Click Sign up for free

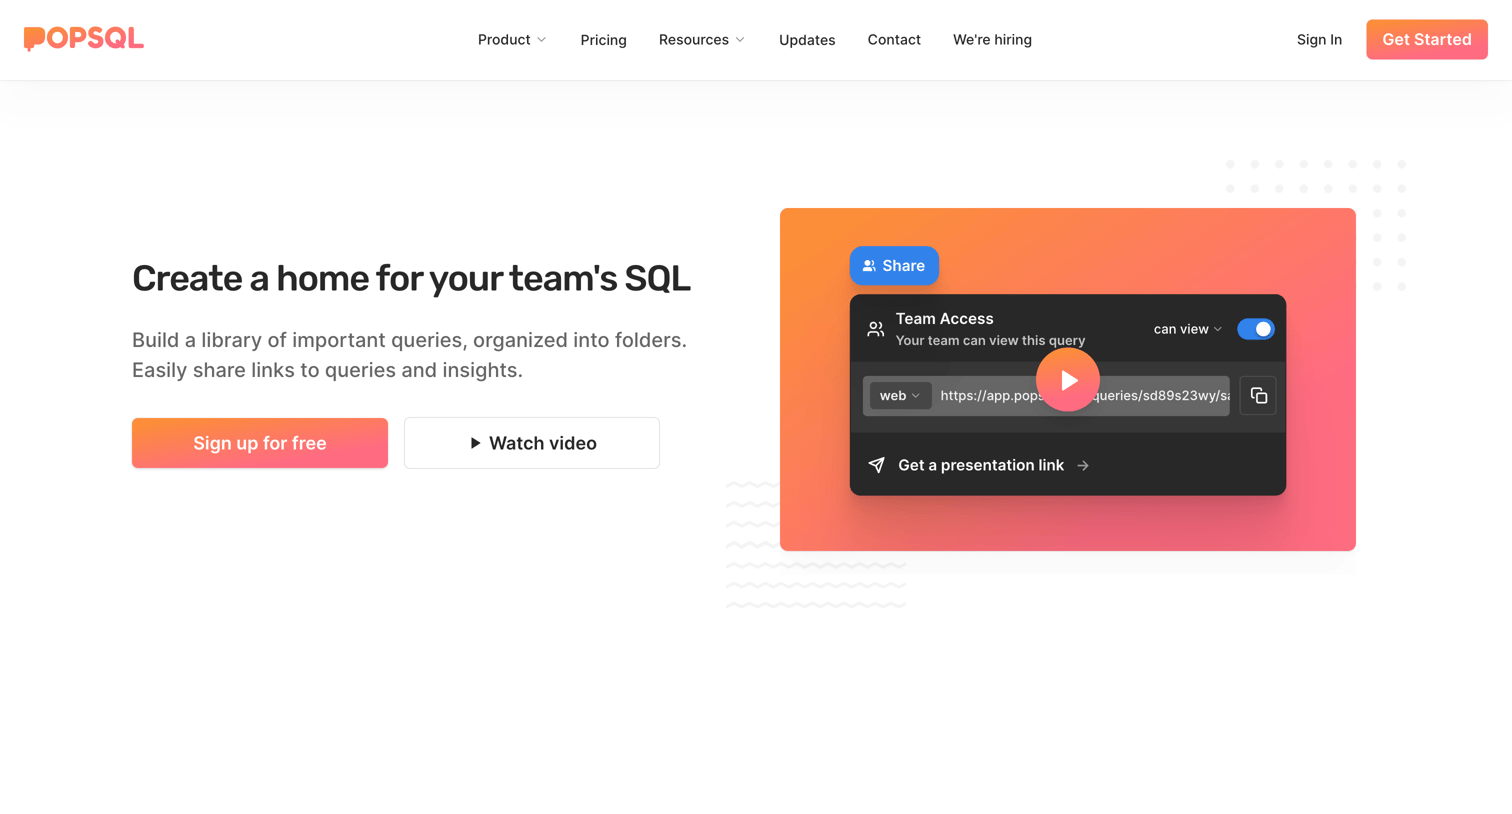click(260, 443)
